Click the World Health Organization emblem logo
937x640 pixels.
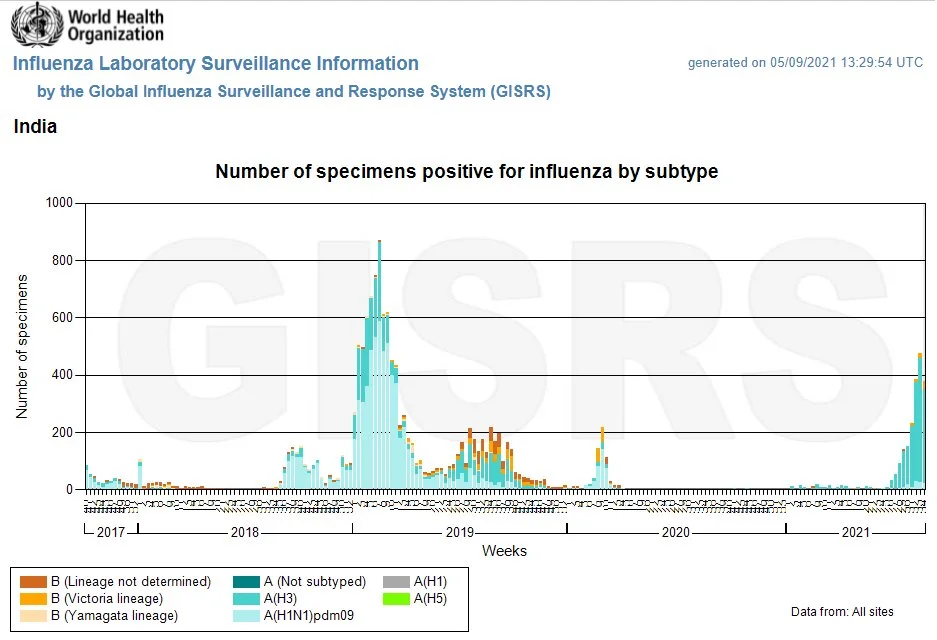(x=36, y=25)
